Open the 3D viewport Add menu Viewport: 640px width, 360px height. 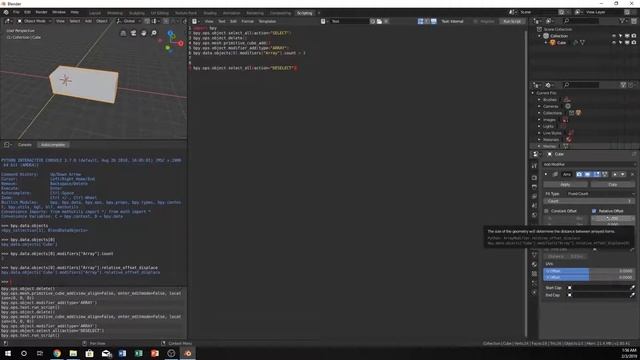tap(88, 21)
